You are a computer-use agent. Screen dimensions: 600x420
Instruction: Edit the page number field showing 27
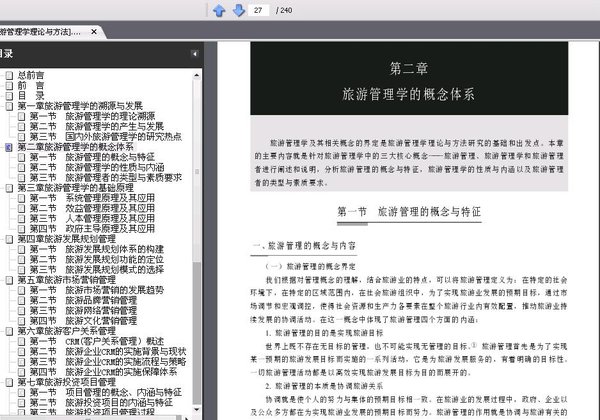pyautogui.click(x=259, y=10)
